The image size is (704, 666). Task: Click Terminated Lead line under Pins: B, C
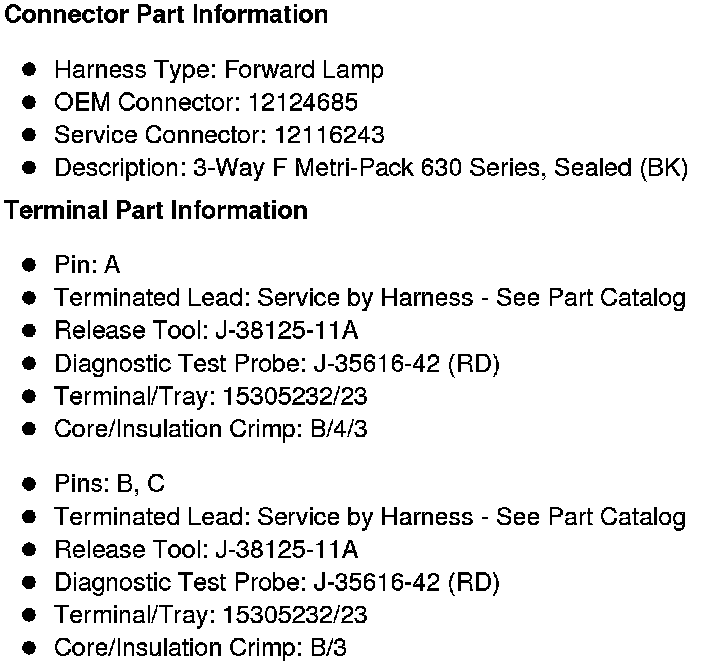click(370, 517)
